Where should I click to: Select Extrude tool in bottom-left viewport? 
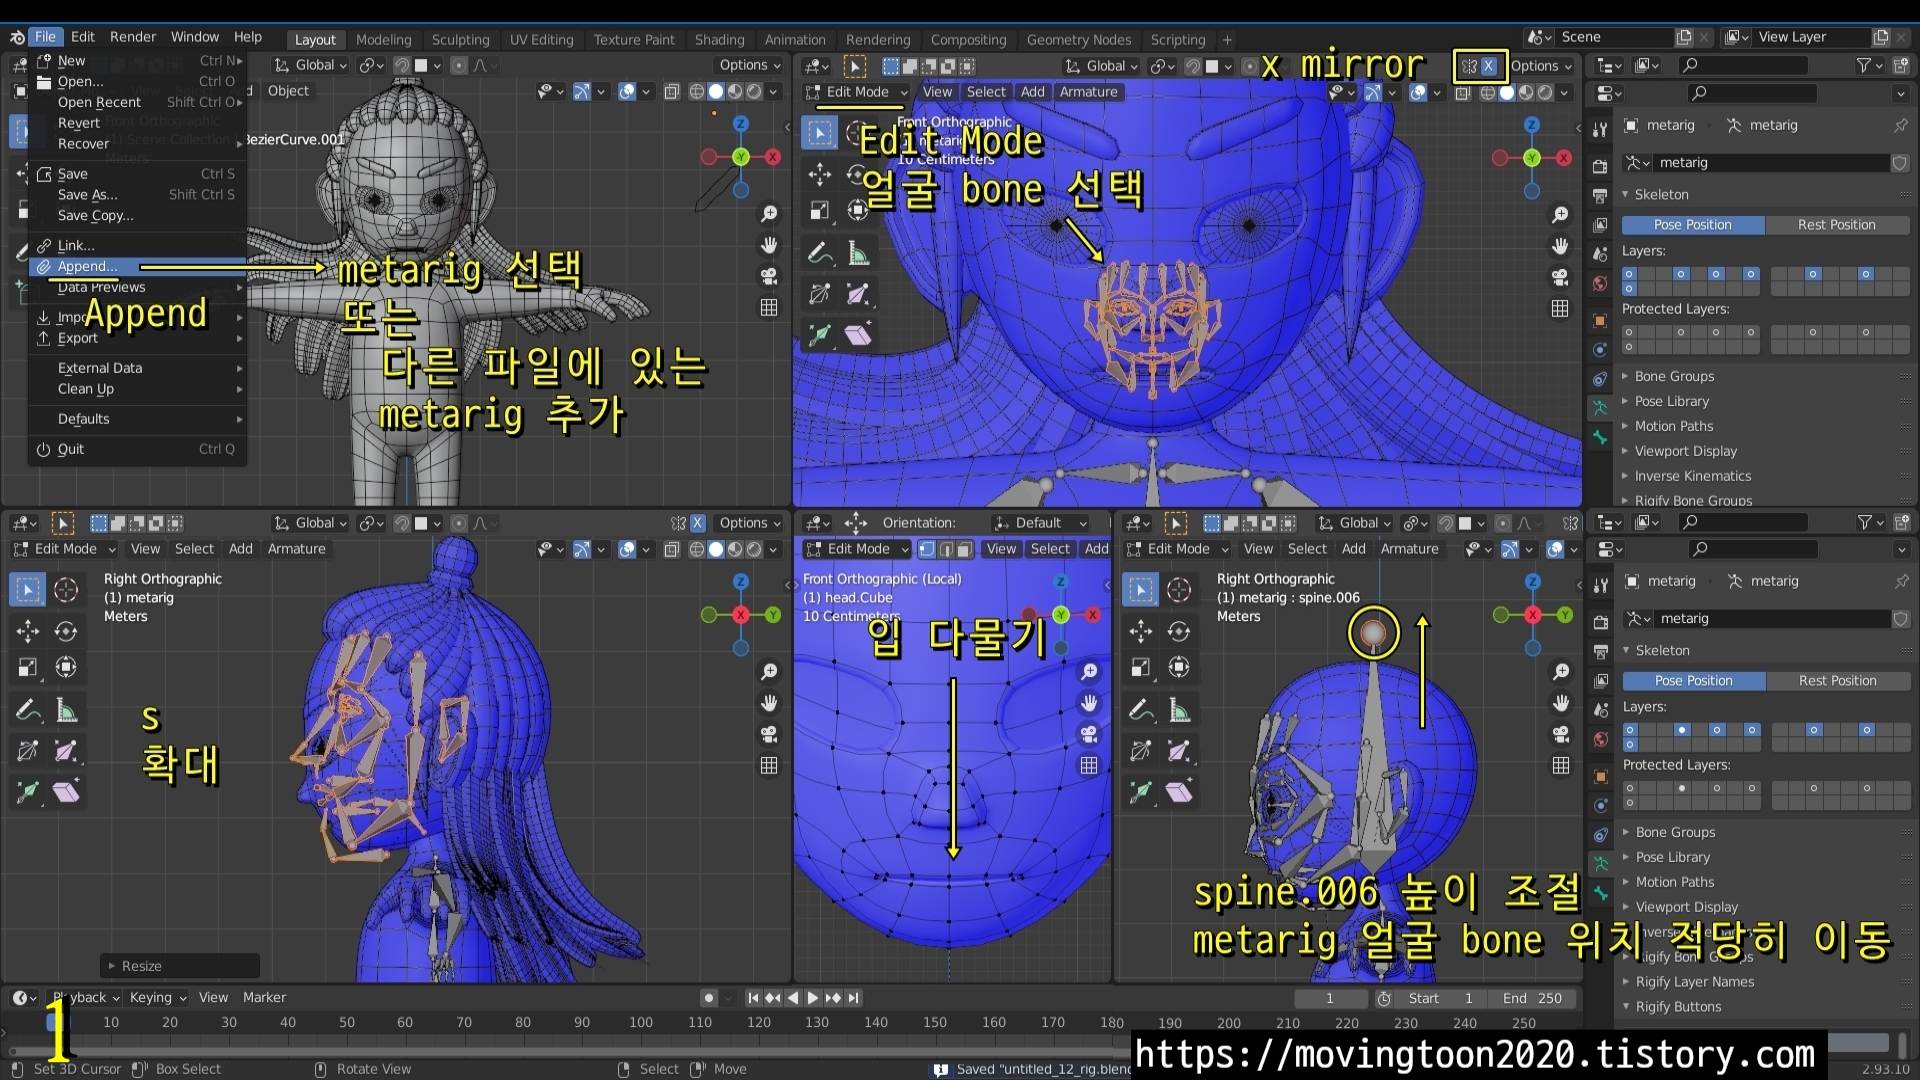(28, 793)
